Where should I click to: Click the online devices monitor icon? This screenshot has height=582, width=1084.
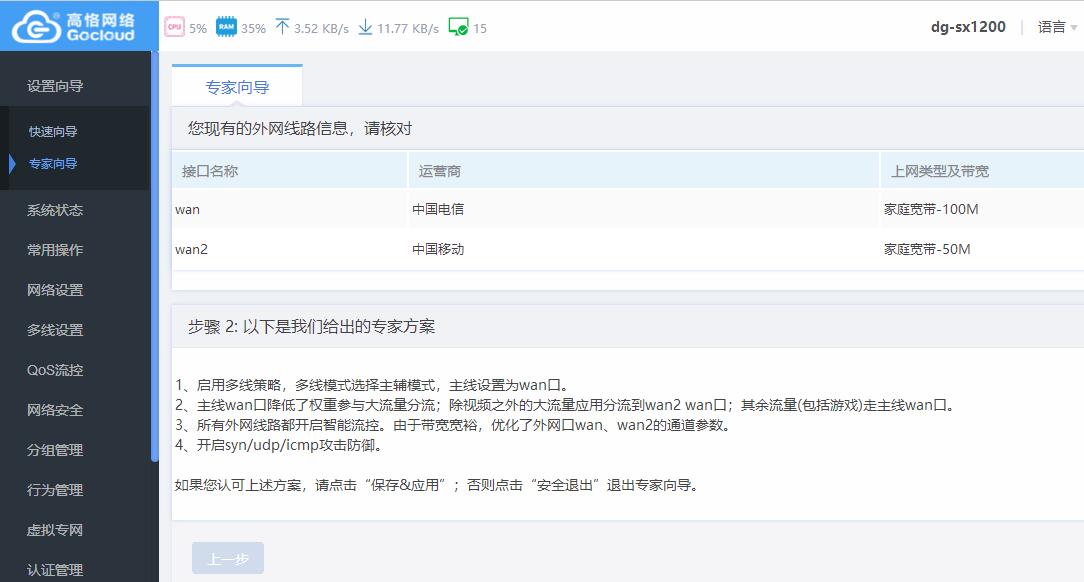point(458,28)
